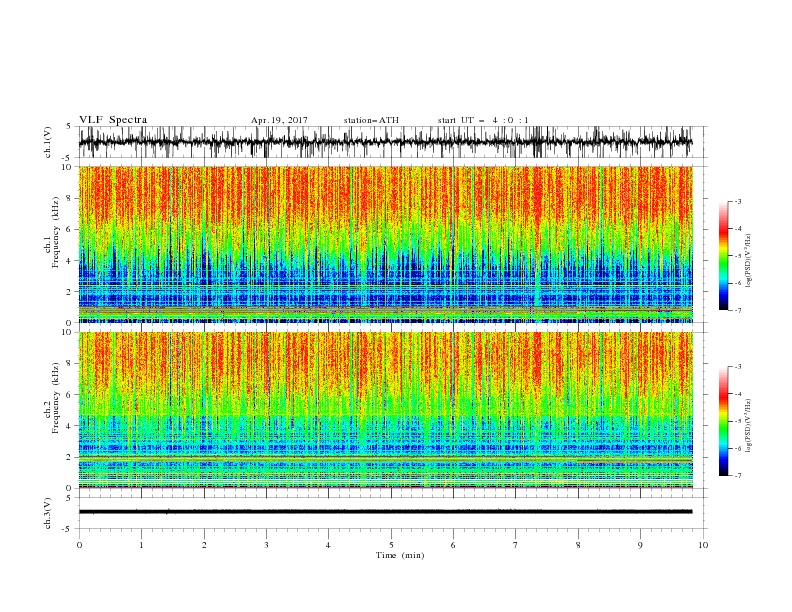Click time axis tick label '5'
792x612 pixels.
[391, 545]
